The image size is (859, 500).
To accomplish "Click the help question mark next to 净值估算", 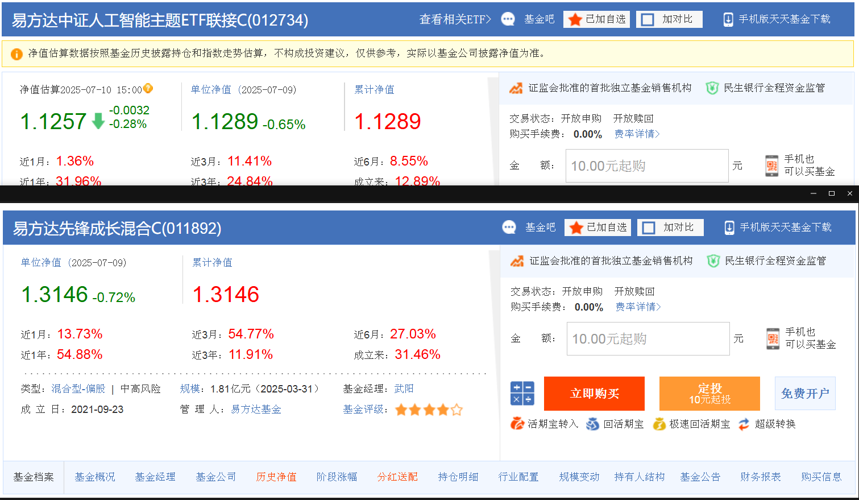I will (148, 88).
